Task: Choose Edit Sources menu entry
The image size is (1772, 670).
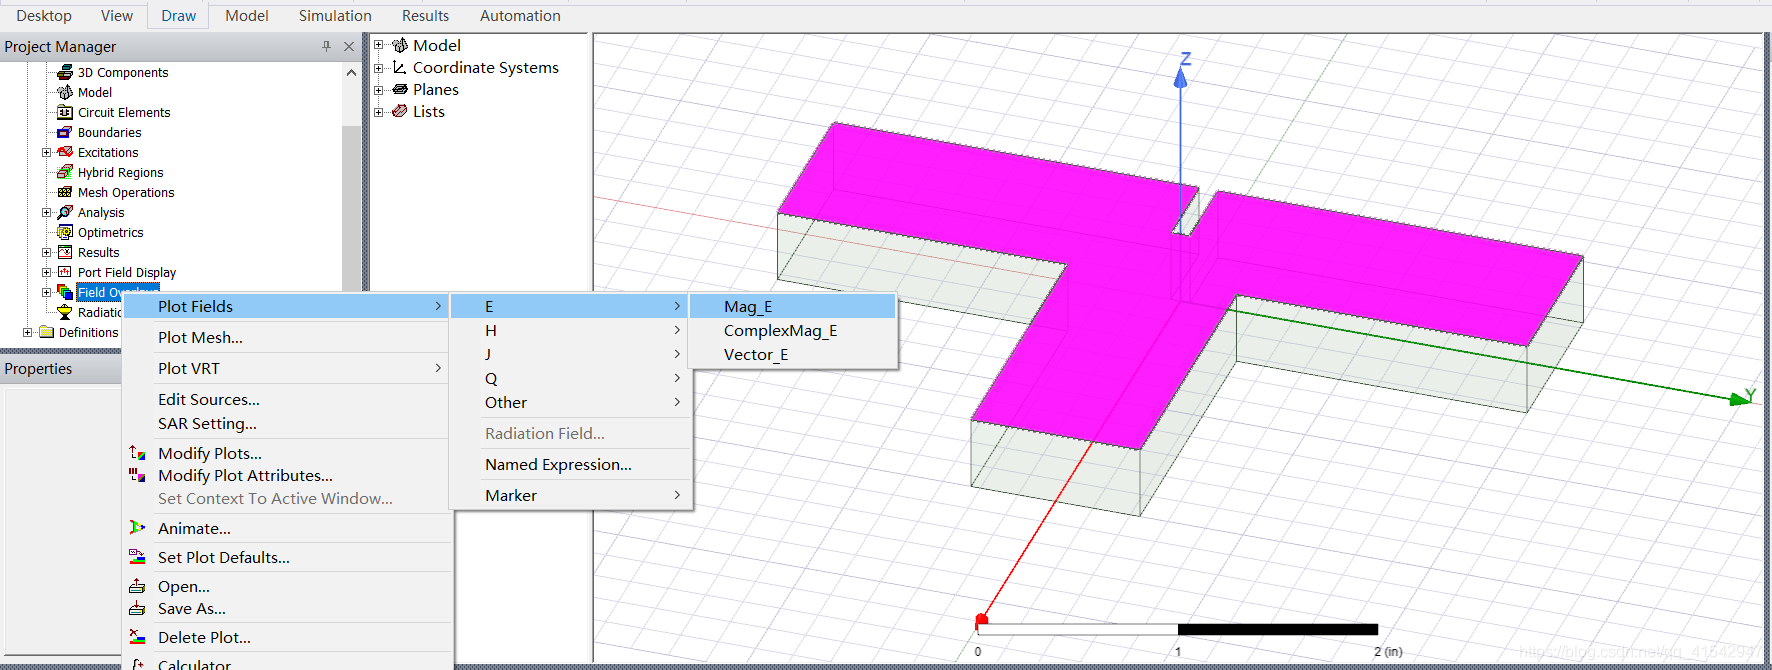Action: pos(286,399)
